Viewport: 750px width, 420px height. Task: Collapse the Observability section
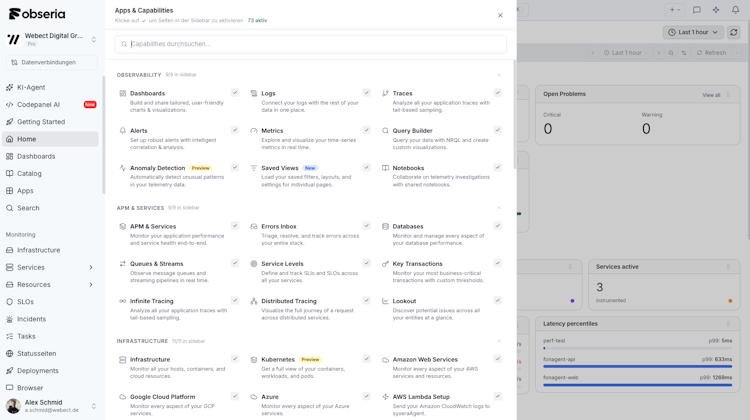pos(499,75)
